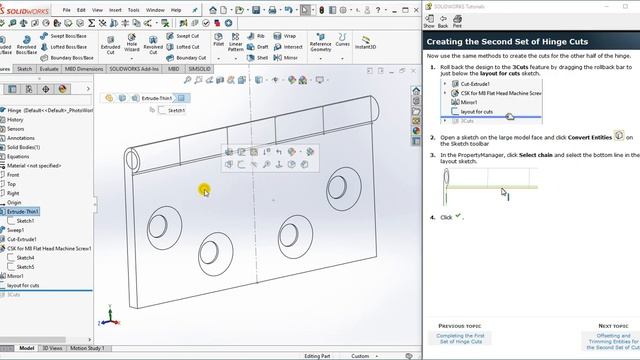This screenshot has width=640, height=360.
Task: Click Back in SOLIDWORKS Tutorials window
Action: point(443,22)
